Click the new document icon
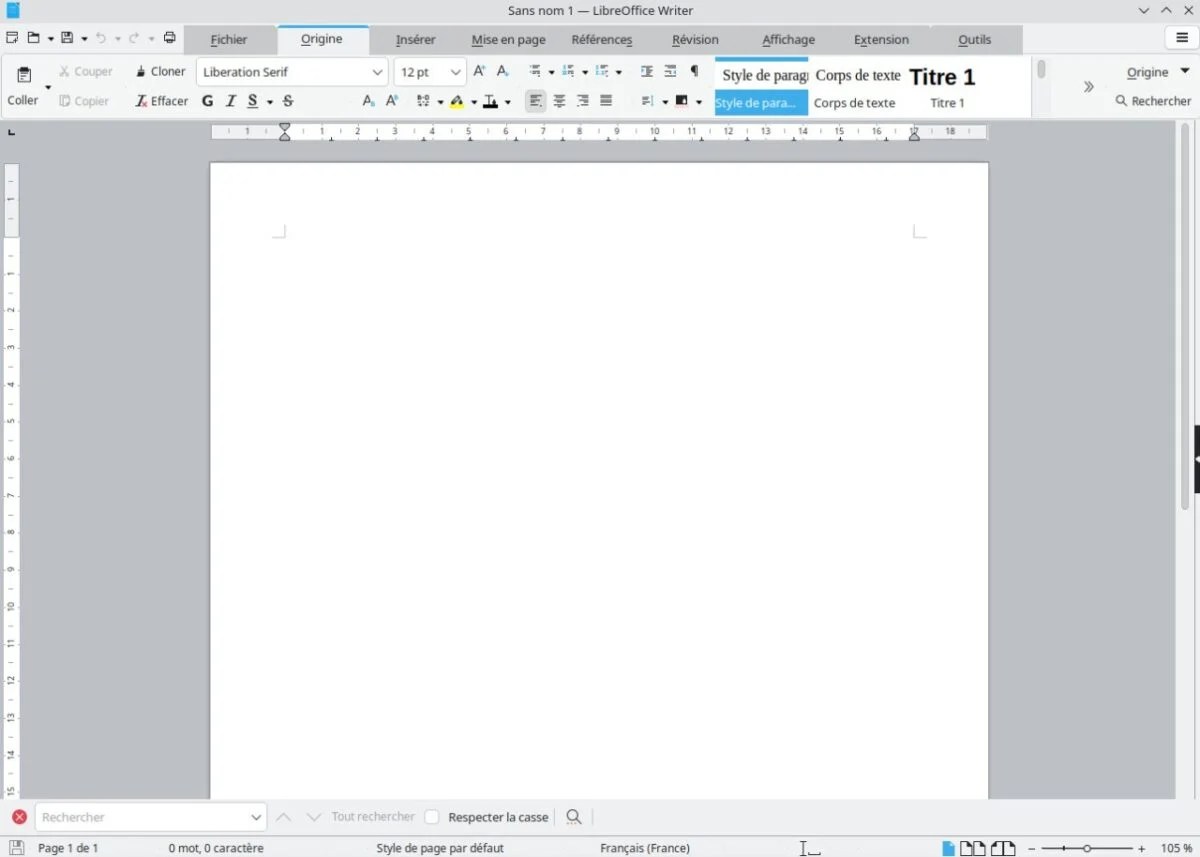Image resolution: width=1200 pixels, height=857 pixels. 12,38
